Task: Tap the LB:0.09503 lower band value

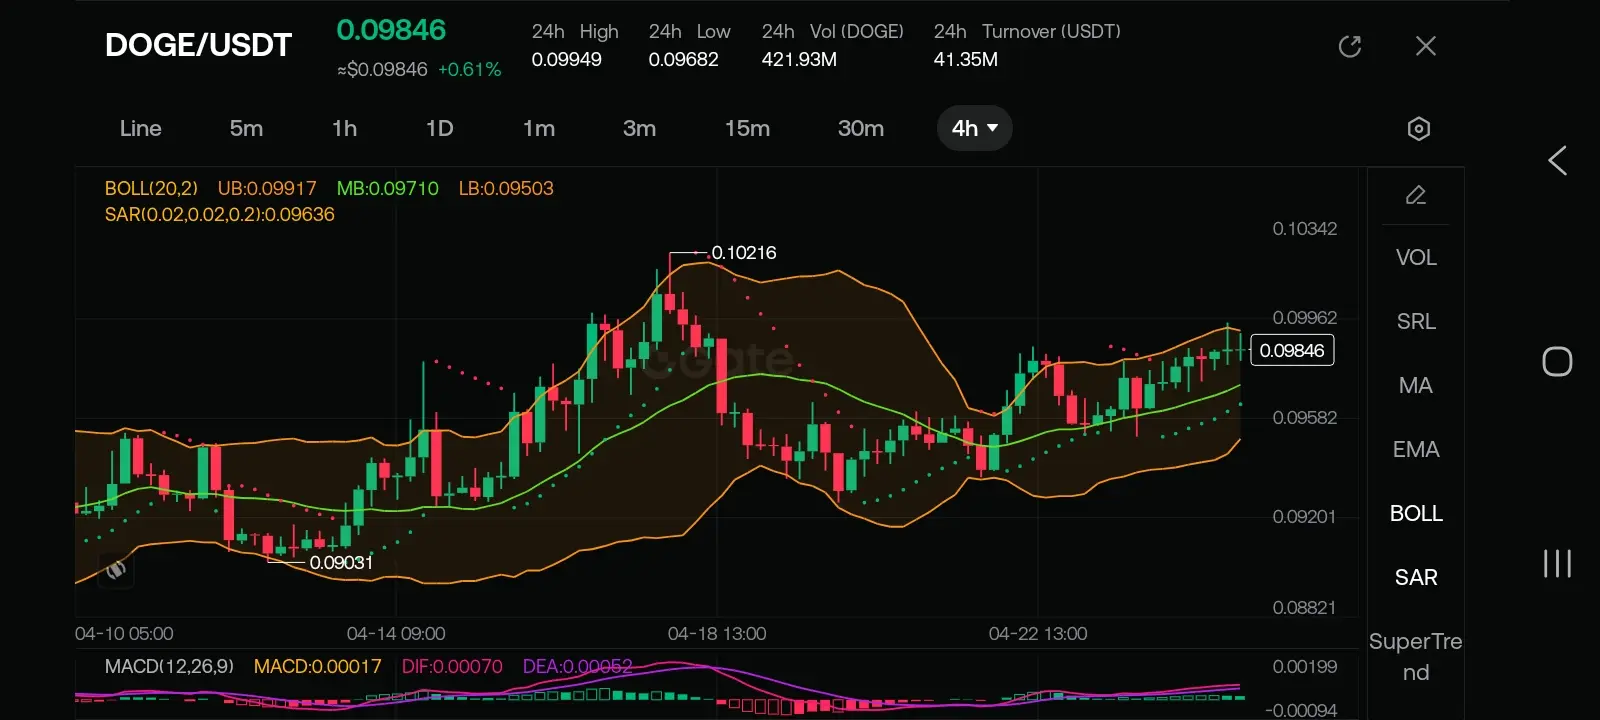Action: click(x=506, y=188)
